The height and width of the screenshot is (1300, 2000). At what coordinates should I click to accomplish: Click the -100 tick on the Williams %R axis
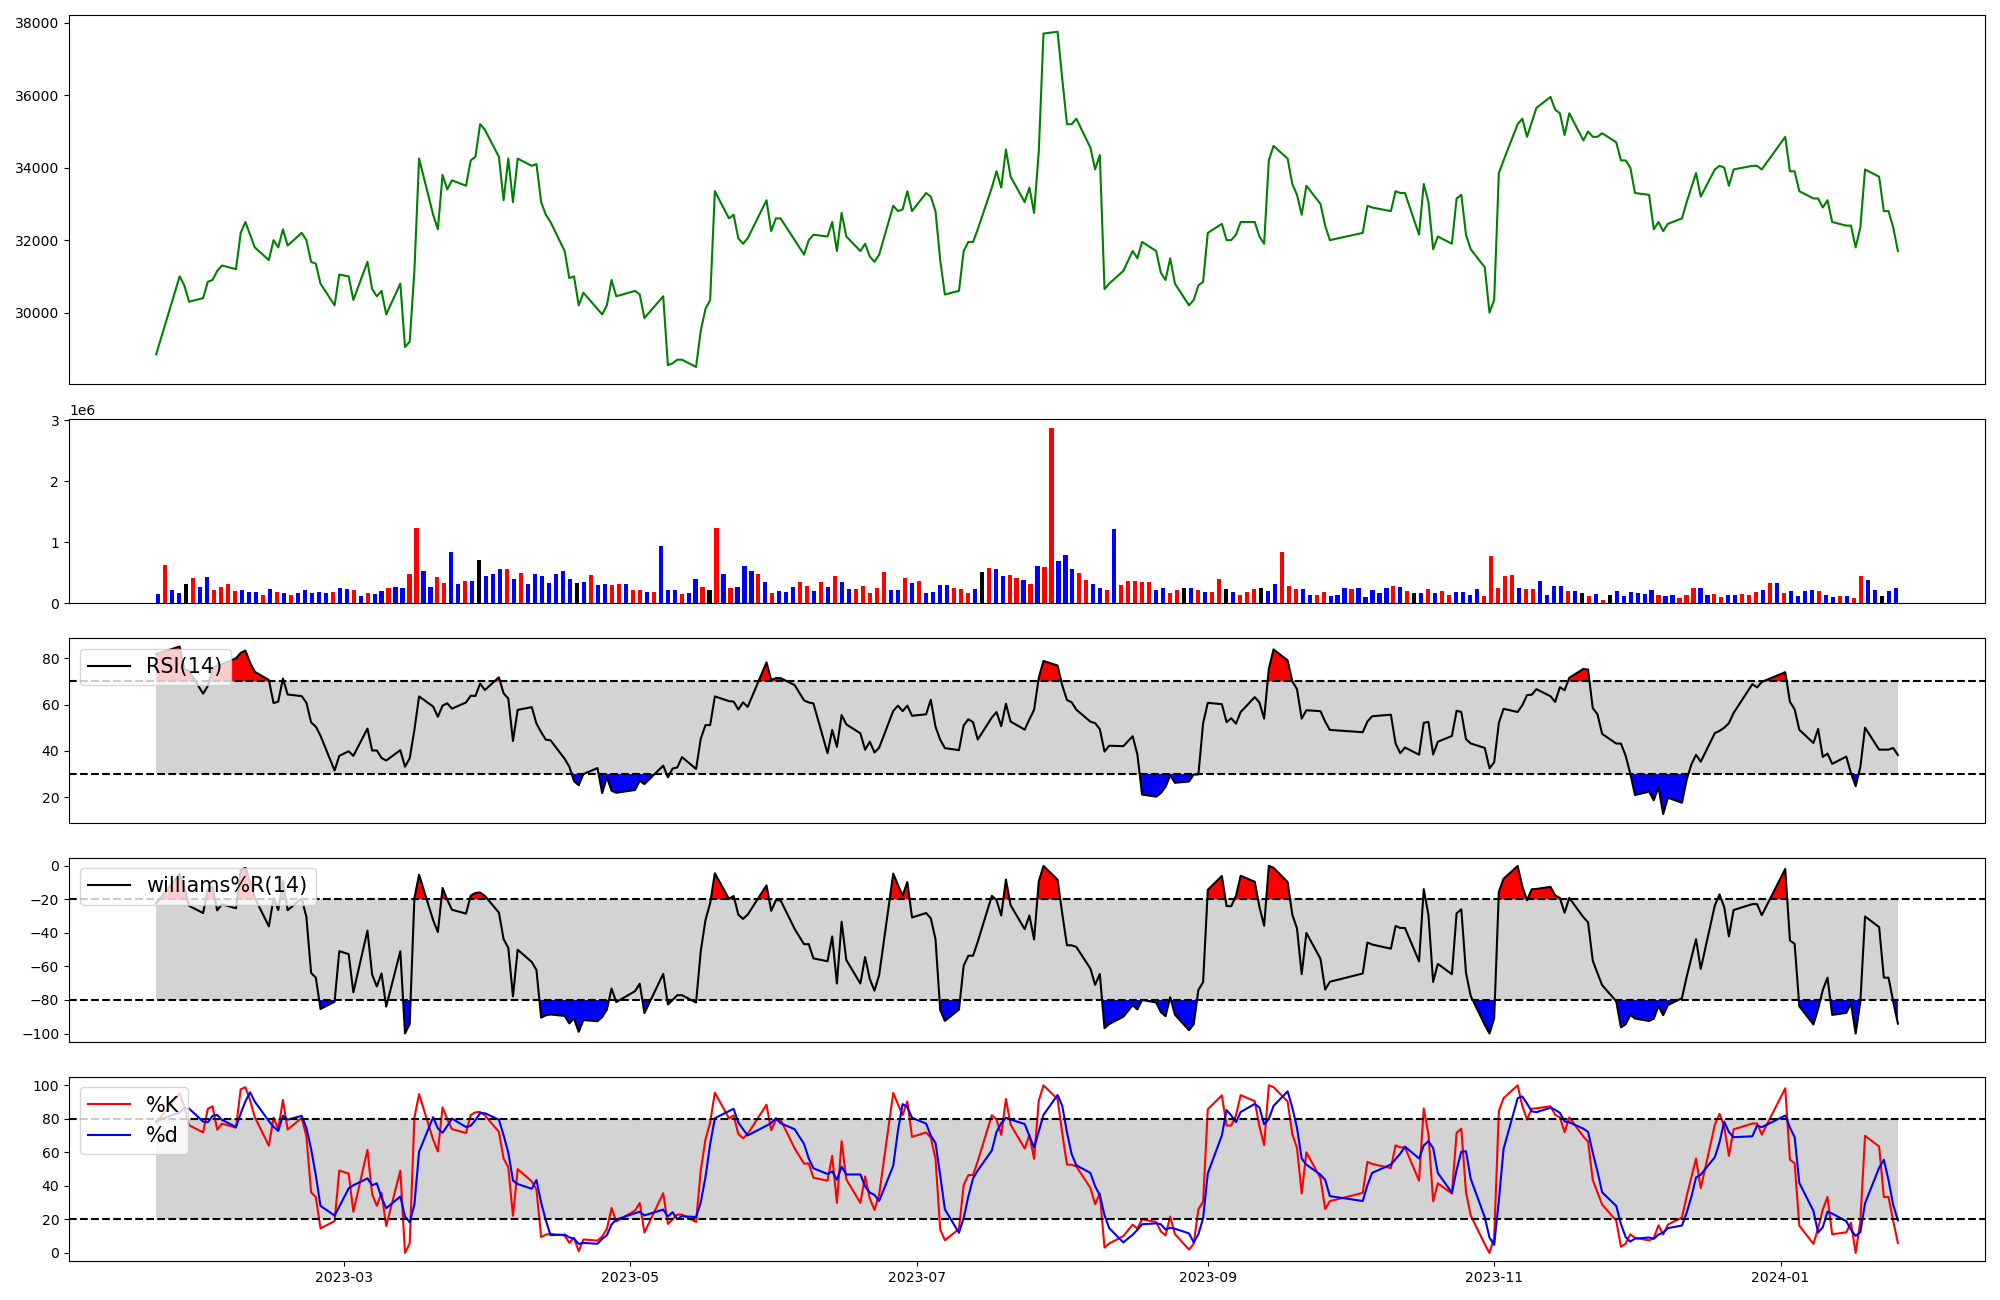(x=40, y=1034)
